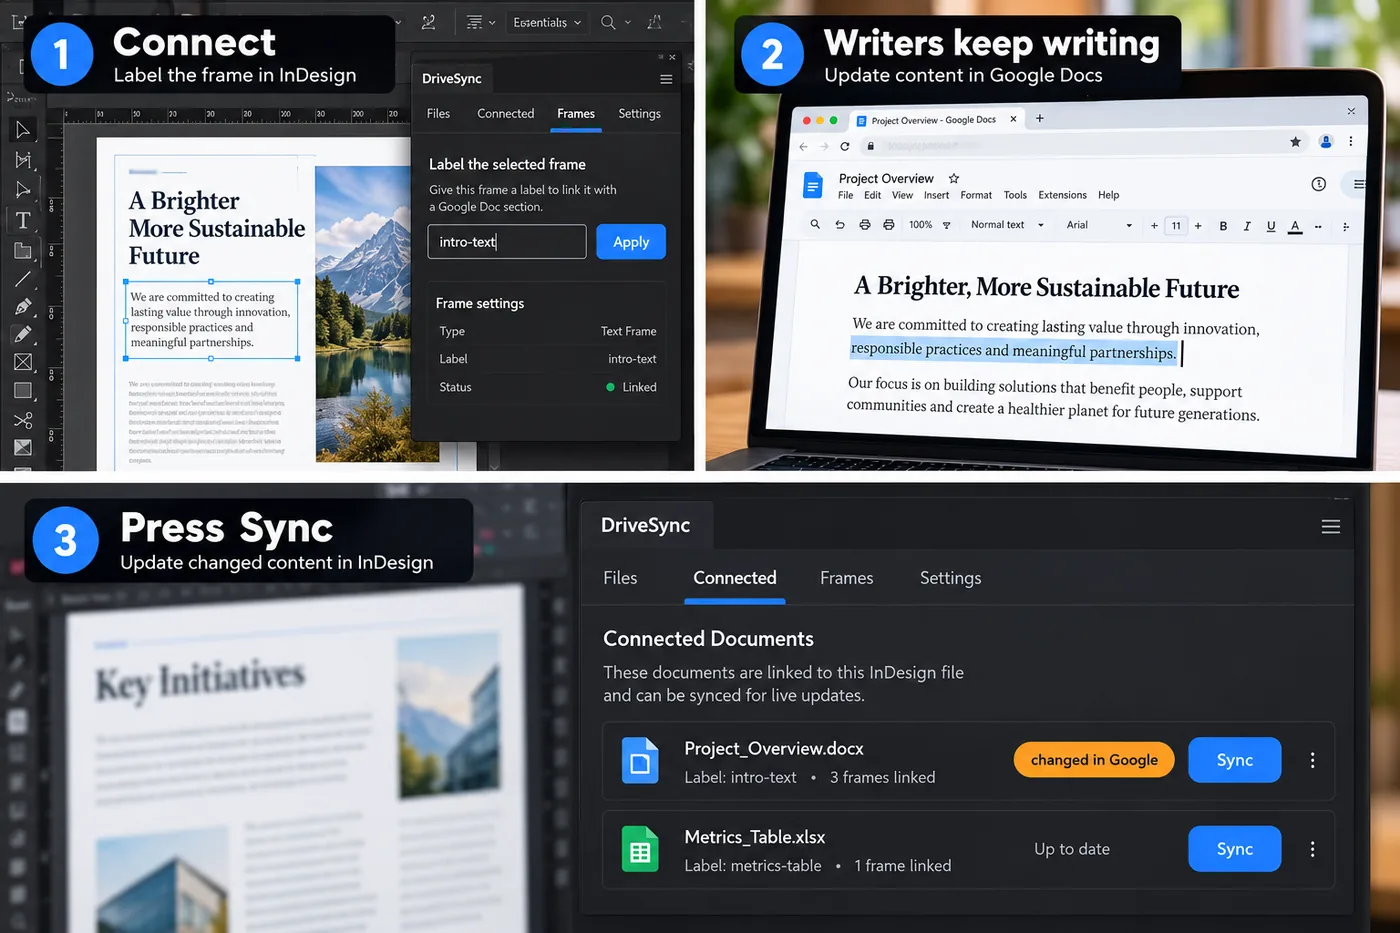
Task: Toggle Underline in Google Docs toolbar
Action: [1271, 226]
